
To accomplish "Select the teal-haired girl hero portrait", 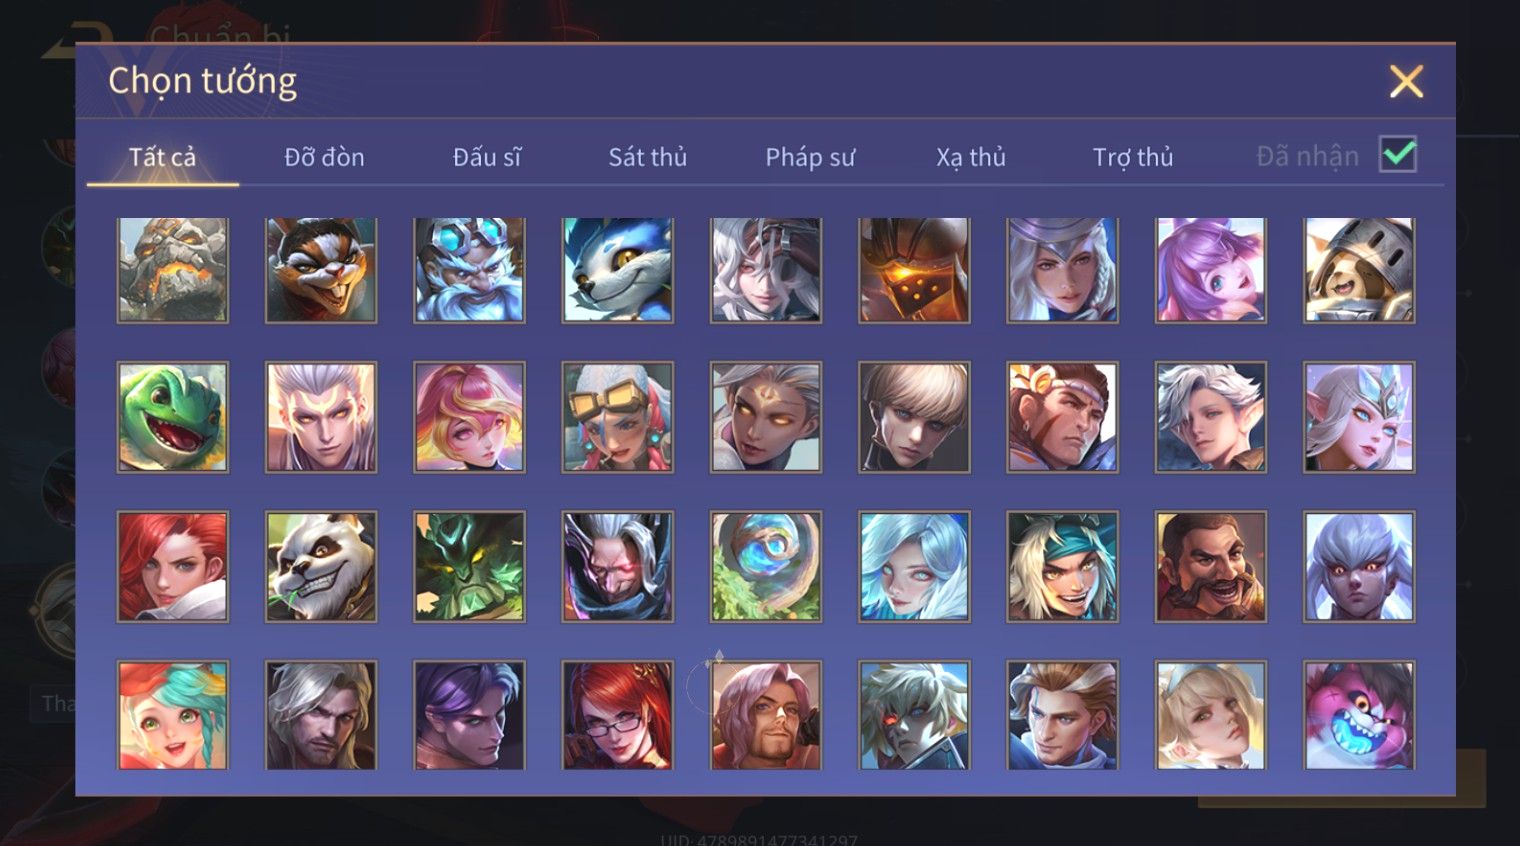I will (173, 715).
